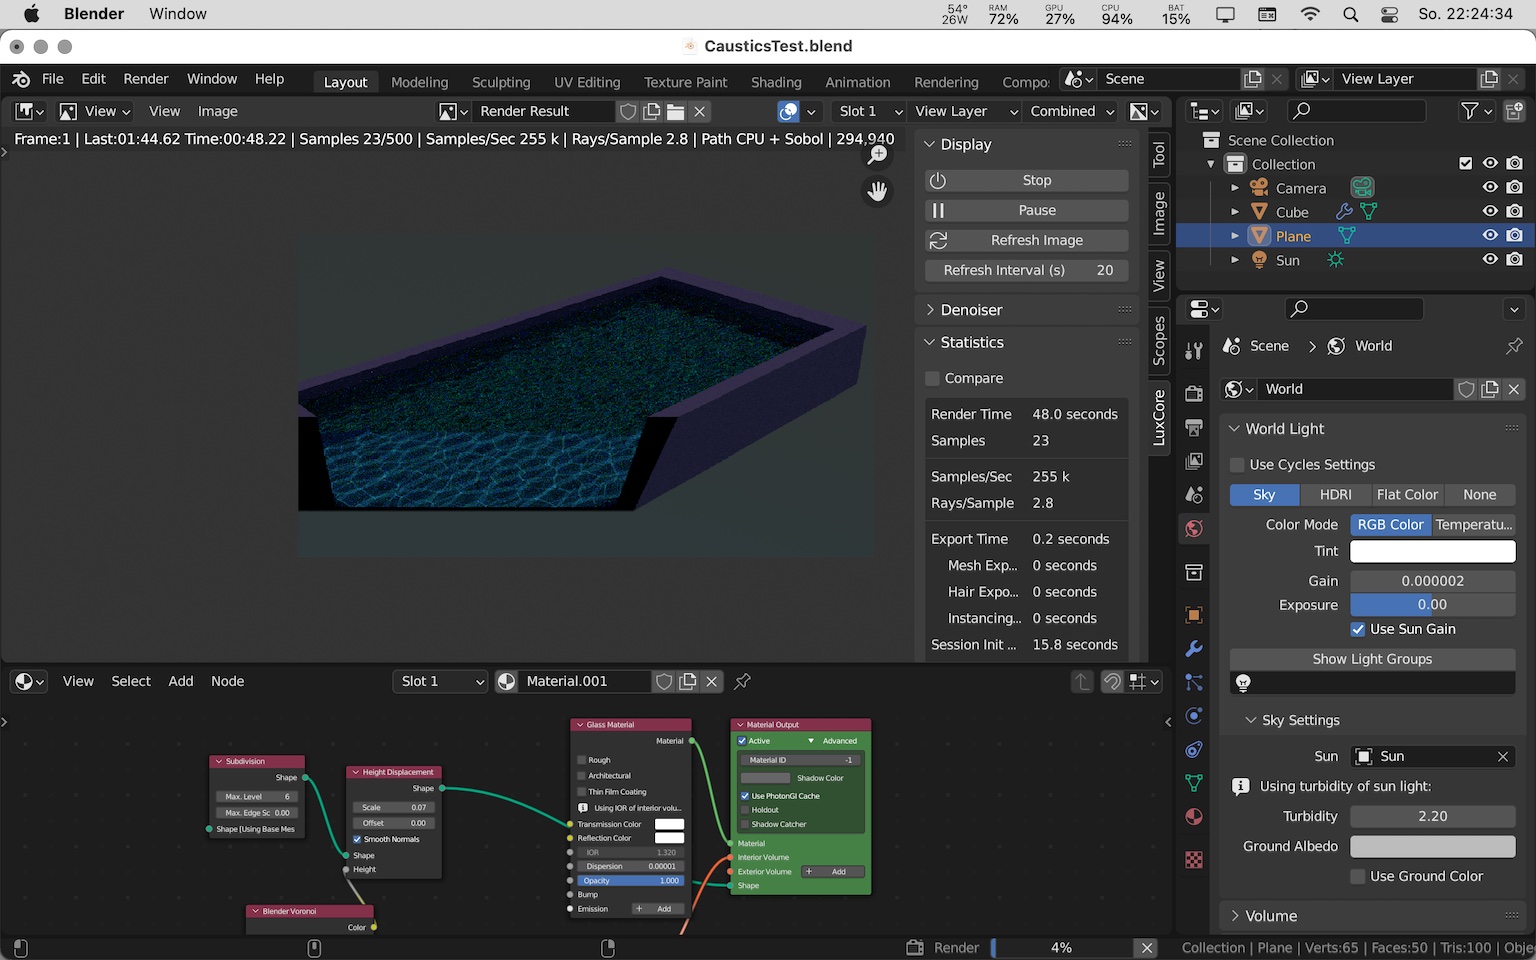The height and width of the screenshot is (960, 1536).
Task: Open the LuxCore sidebar tab
Action: click(1159, 418)
